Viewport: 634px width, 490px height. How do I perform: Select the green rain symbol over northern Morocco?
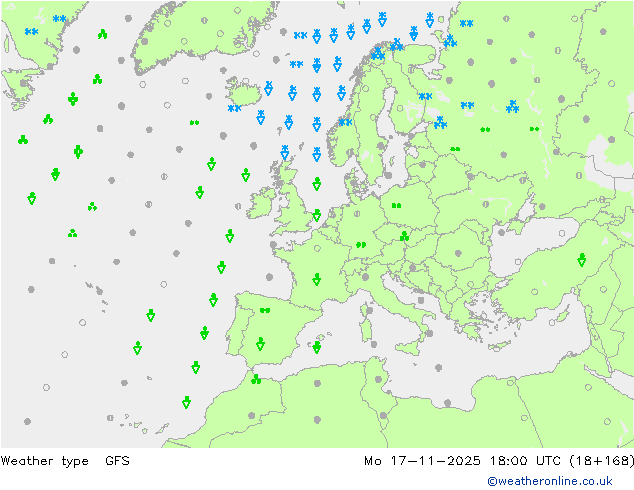(256, 379)
